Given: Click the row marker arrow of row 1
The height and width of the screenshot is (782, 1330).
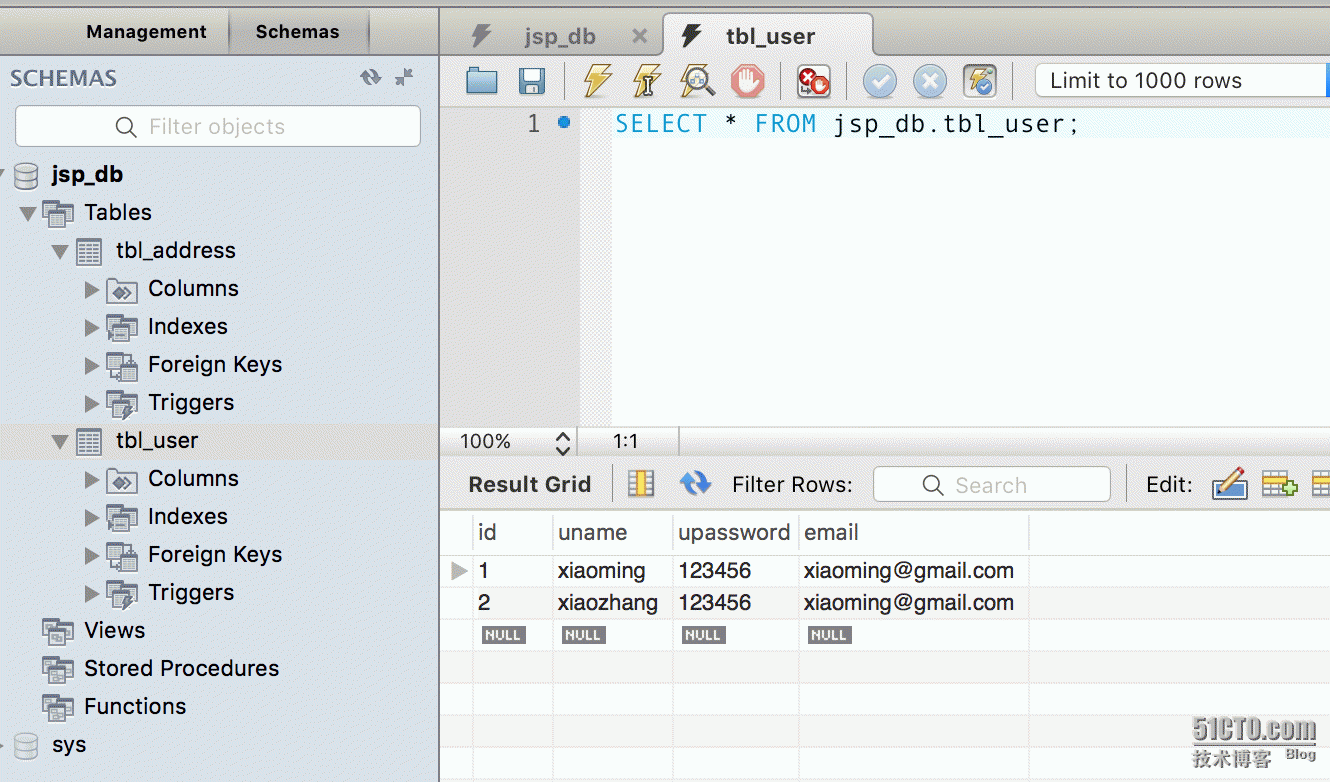Looking at the screenshot, I should [x=459, y=571].
